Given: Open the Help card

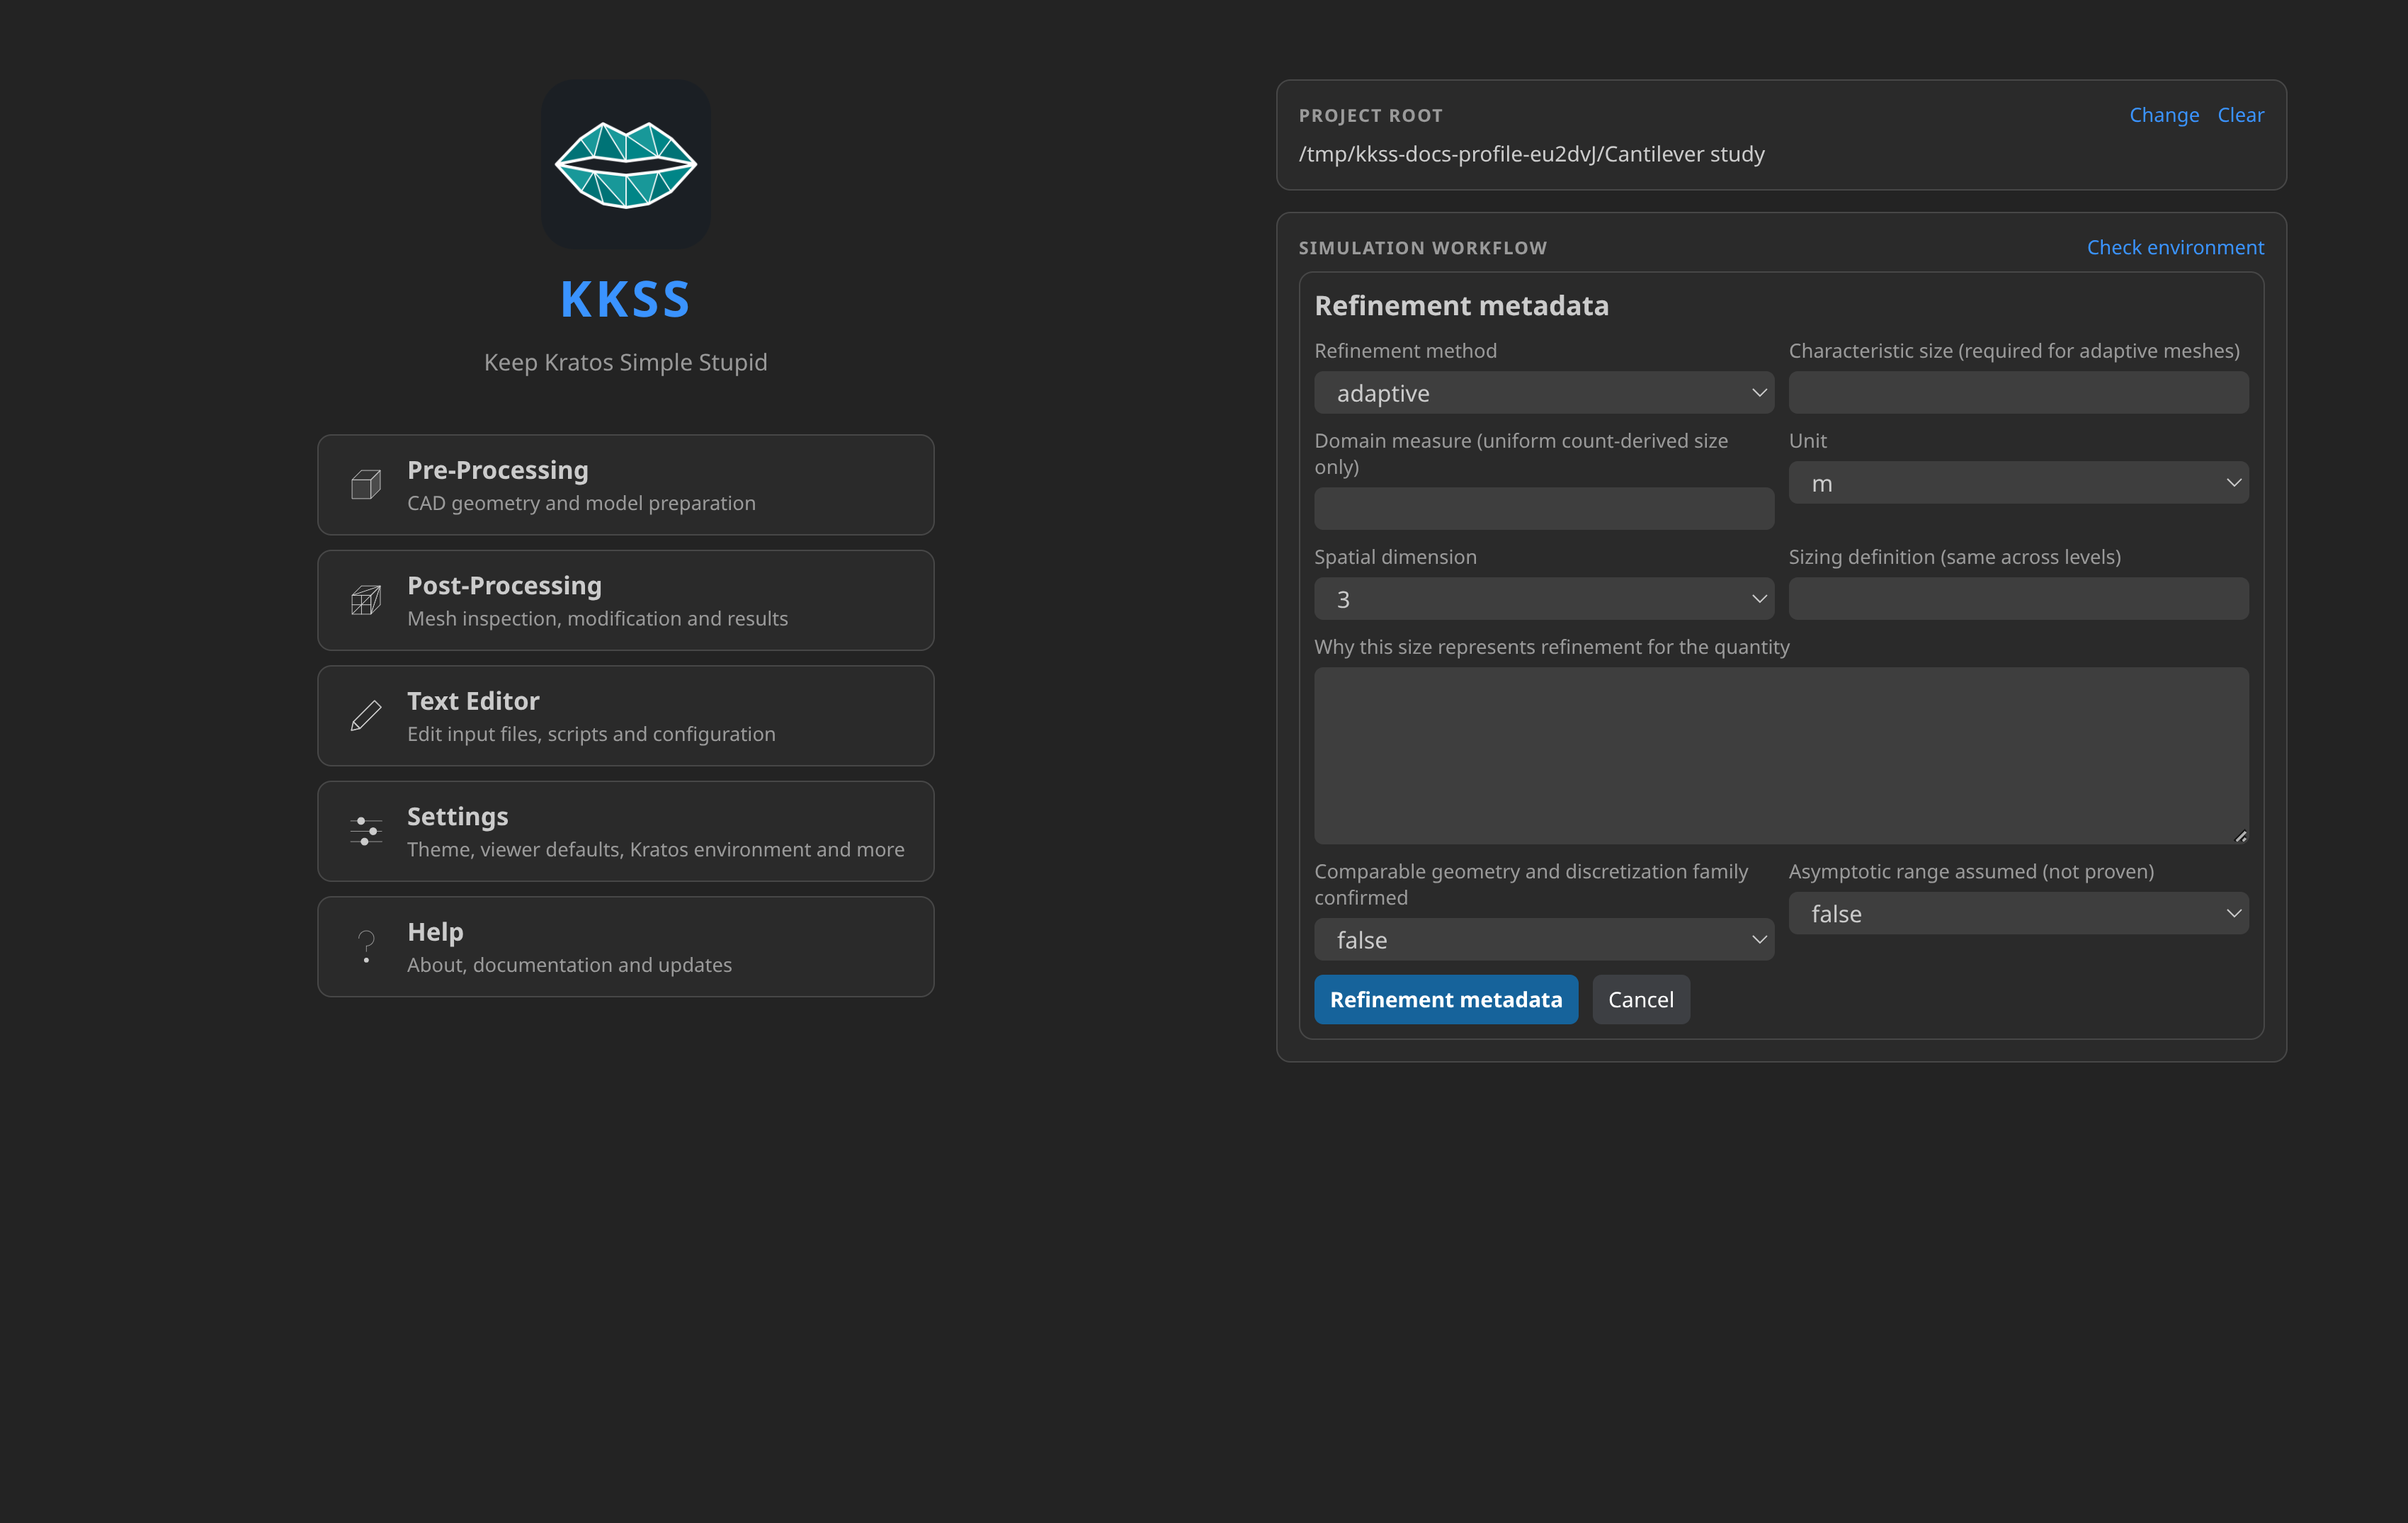Looking at the screenshot, I should [x=626, y=947].
